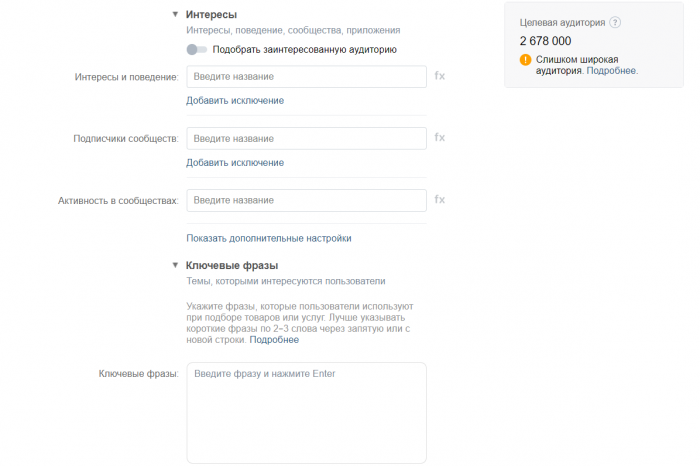Click the Ключевые фразы text area

tap(306, 410)
